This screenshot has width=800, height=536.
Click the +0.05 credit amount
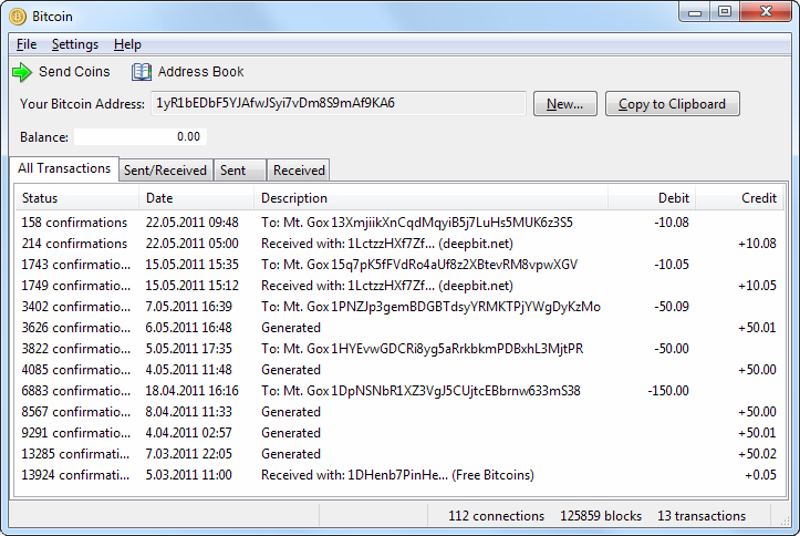(760, 475)
